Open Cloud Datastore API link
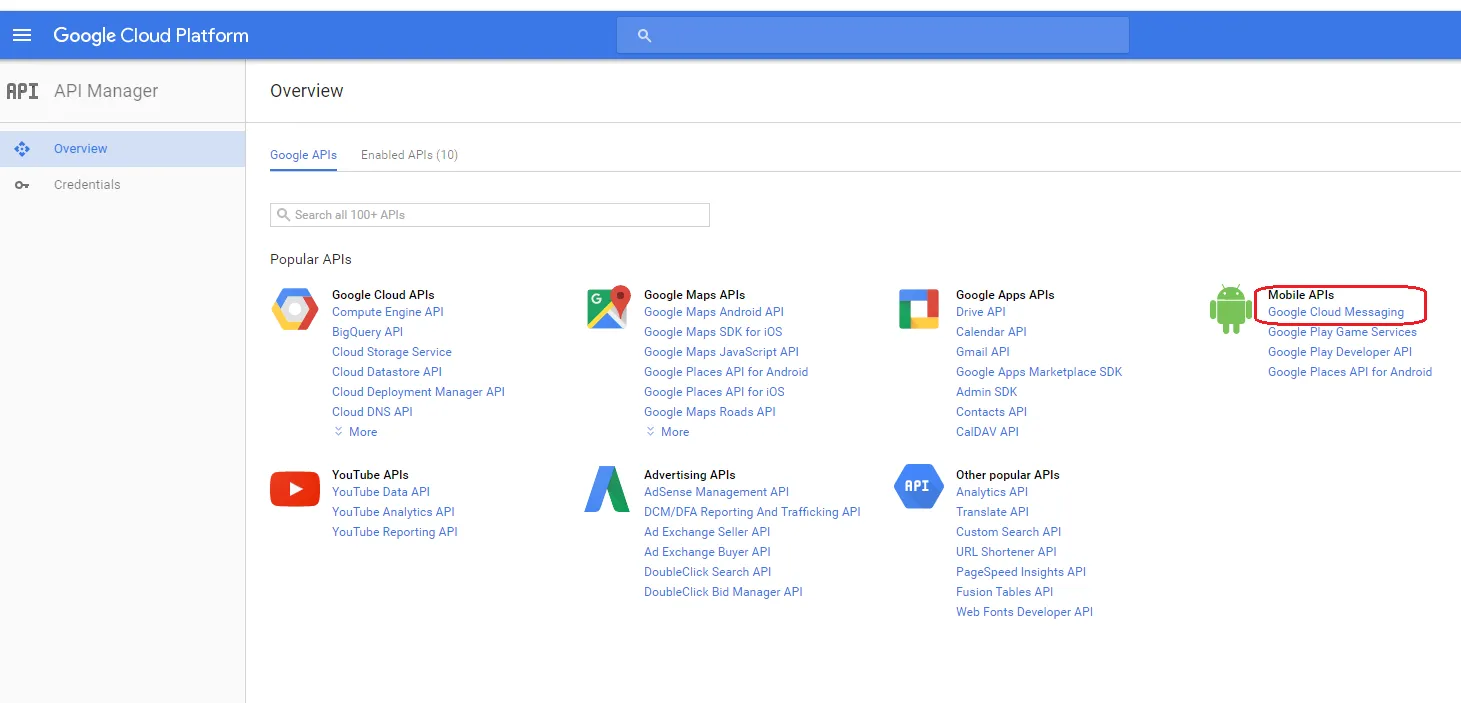The width and height of the screenshot is (1461, 703). pos(387,372)
